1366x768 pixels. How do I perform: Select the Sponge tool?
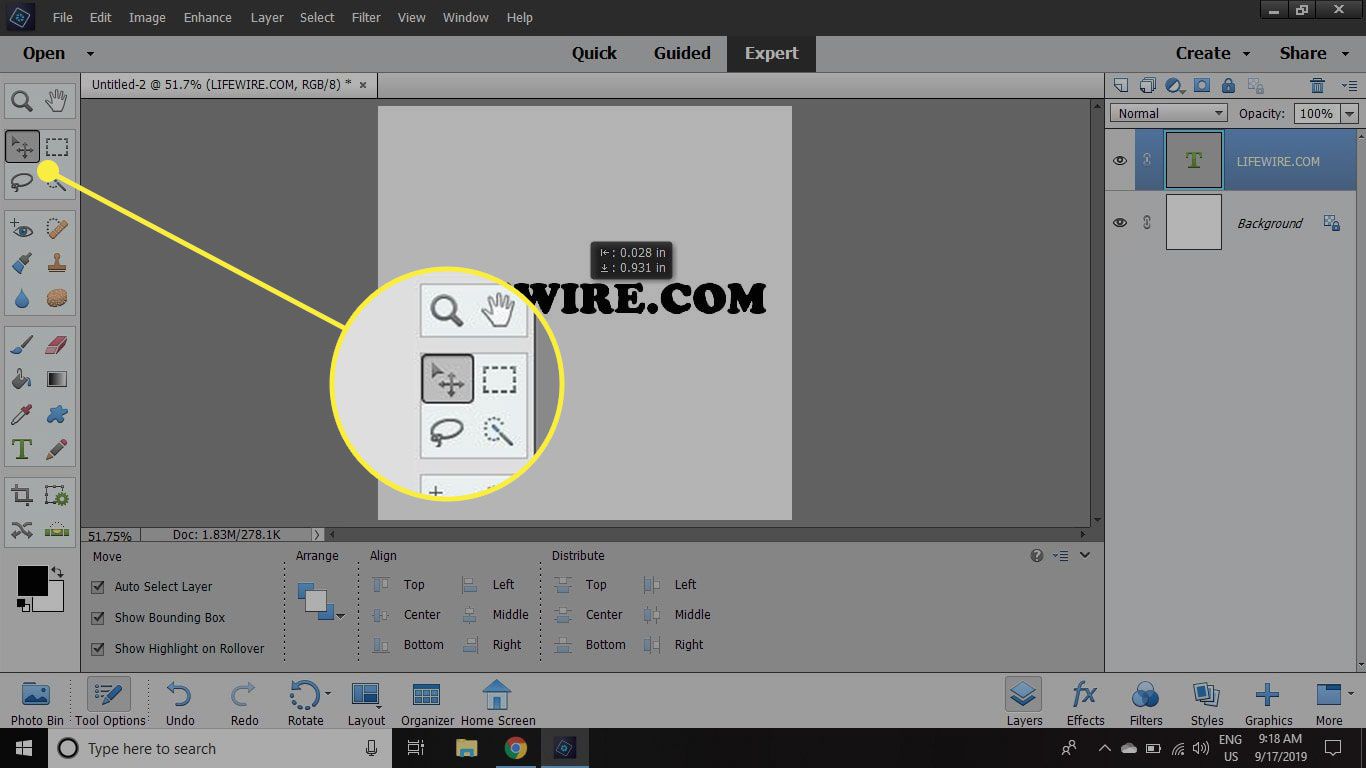click(57, 298)
